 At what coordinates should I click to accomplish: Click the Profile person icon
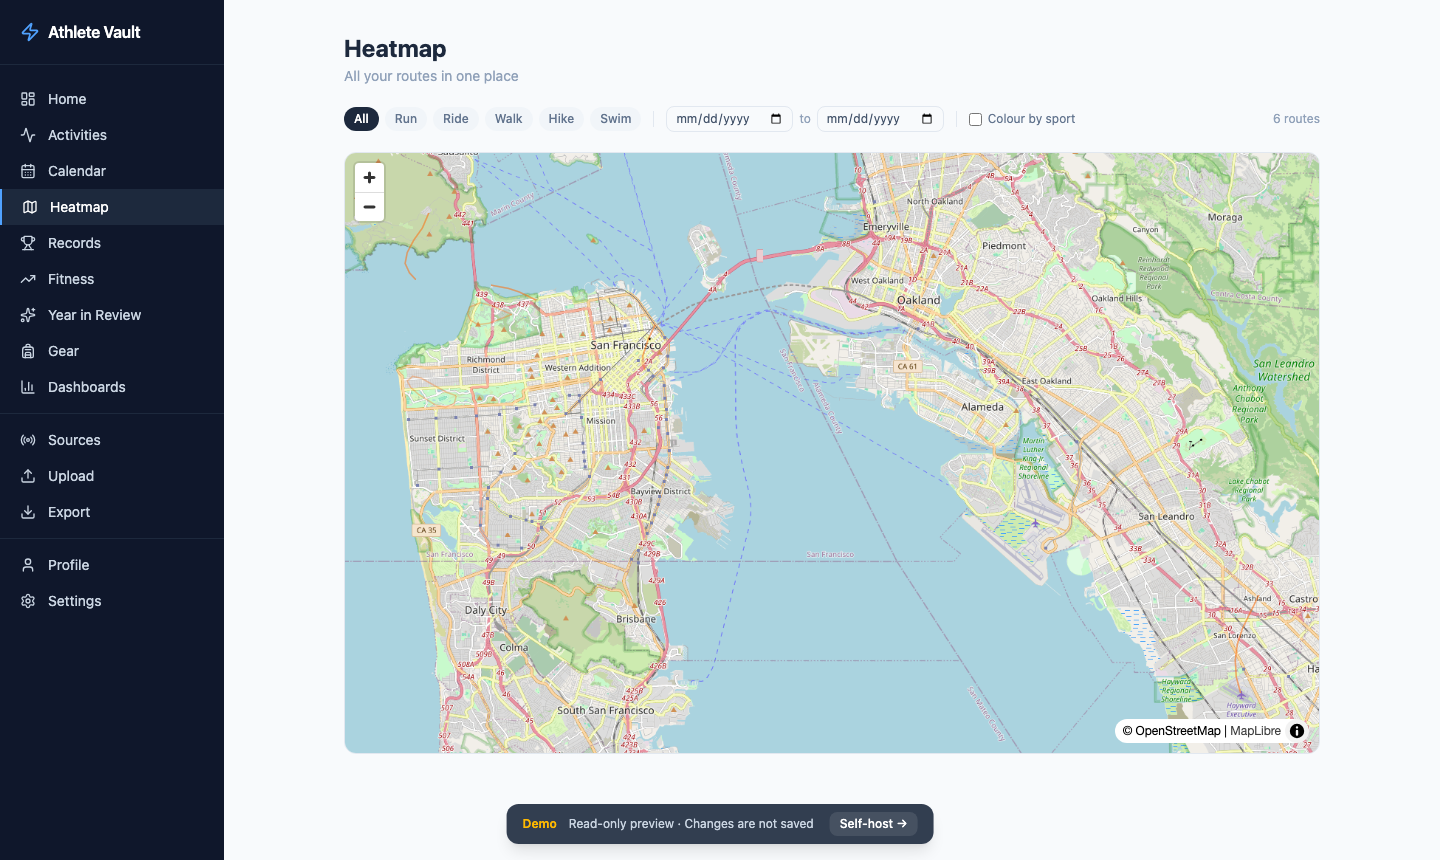28,565
